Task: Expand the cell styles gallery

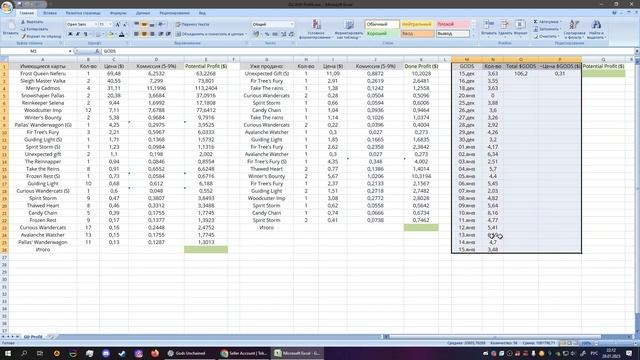Action: click(x=473, y=36)
